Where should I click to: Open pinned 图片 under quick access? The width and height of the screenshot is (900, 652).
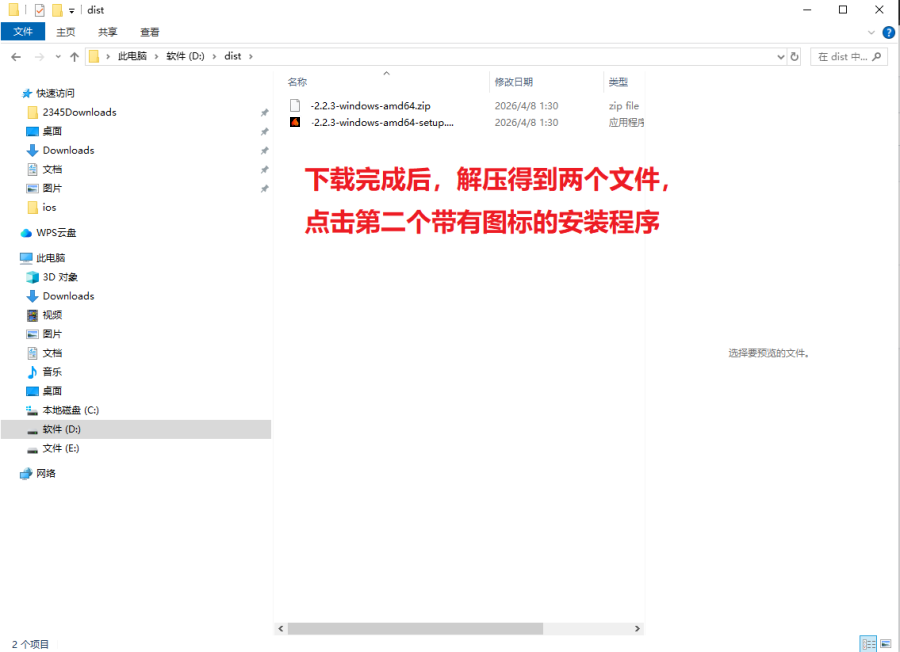[x=52, y=188]
